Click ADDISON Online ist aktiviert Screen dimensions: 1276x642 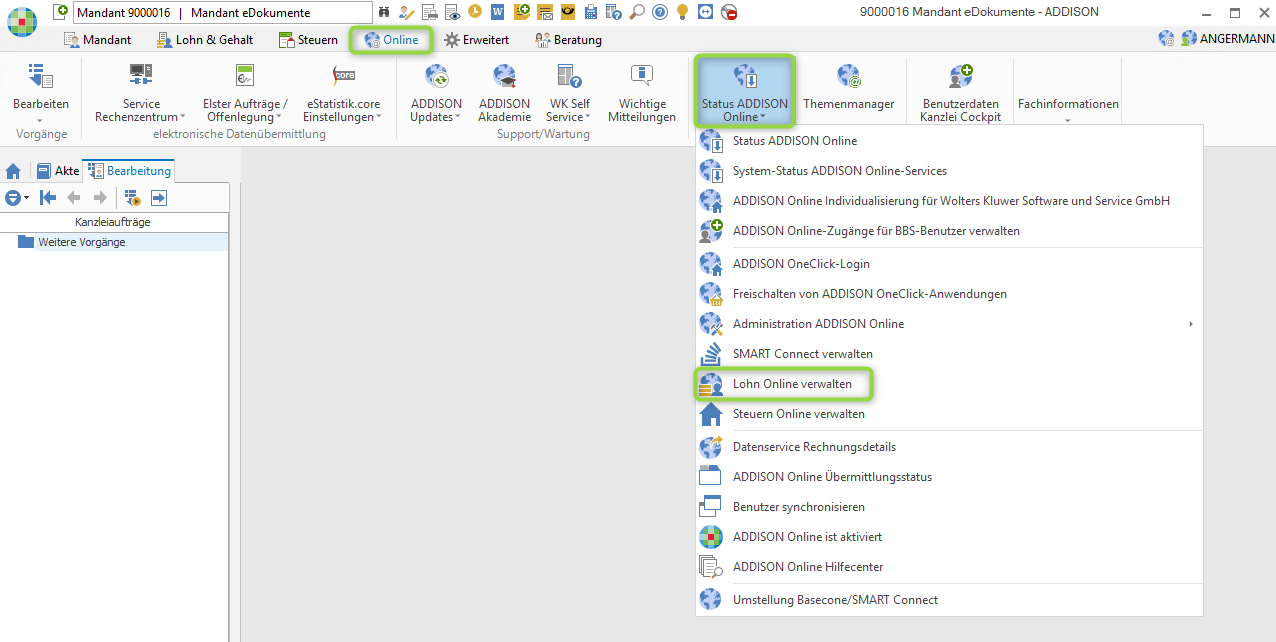948,537
